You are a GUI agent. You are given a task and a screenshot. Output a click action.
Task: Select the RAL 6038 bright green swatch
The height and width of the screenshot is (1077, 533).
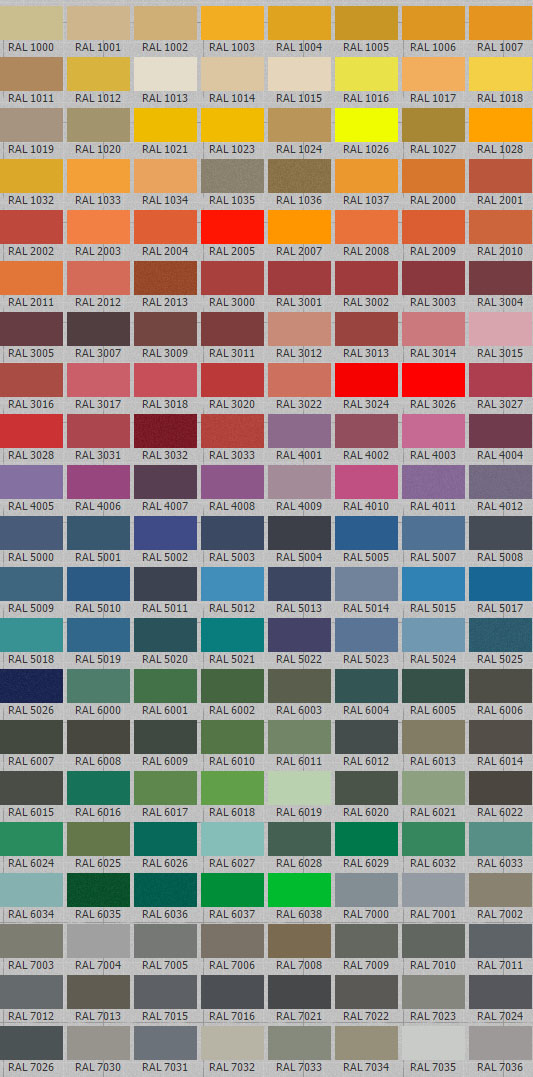[299, 890]
